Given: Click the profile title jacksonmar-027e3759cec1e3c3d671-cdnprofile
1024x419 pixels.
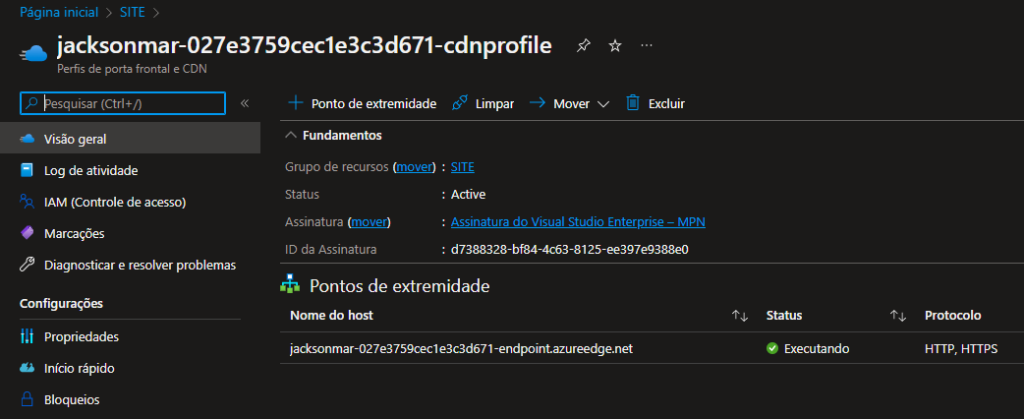Looking at the screenshot, I should pos(304,46).
